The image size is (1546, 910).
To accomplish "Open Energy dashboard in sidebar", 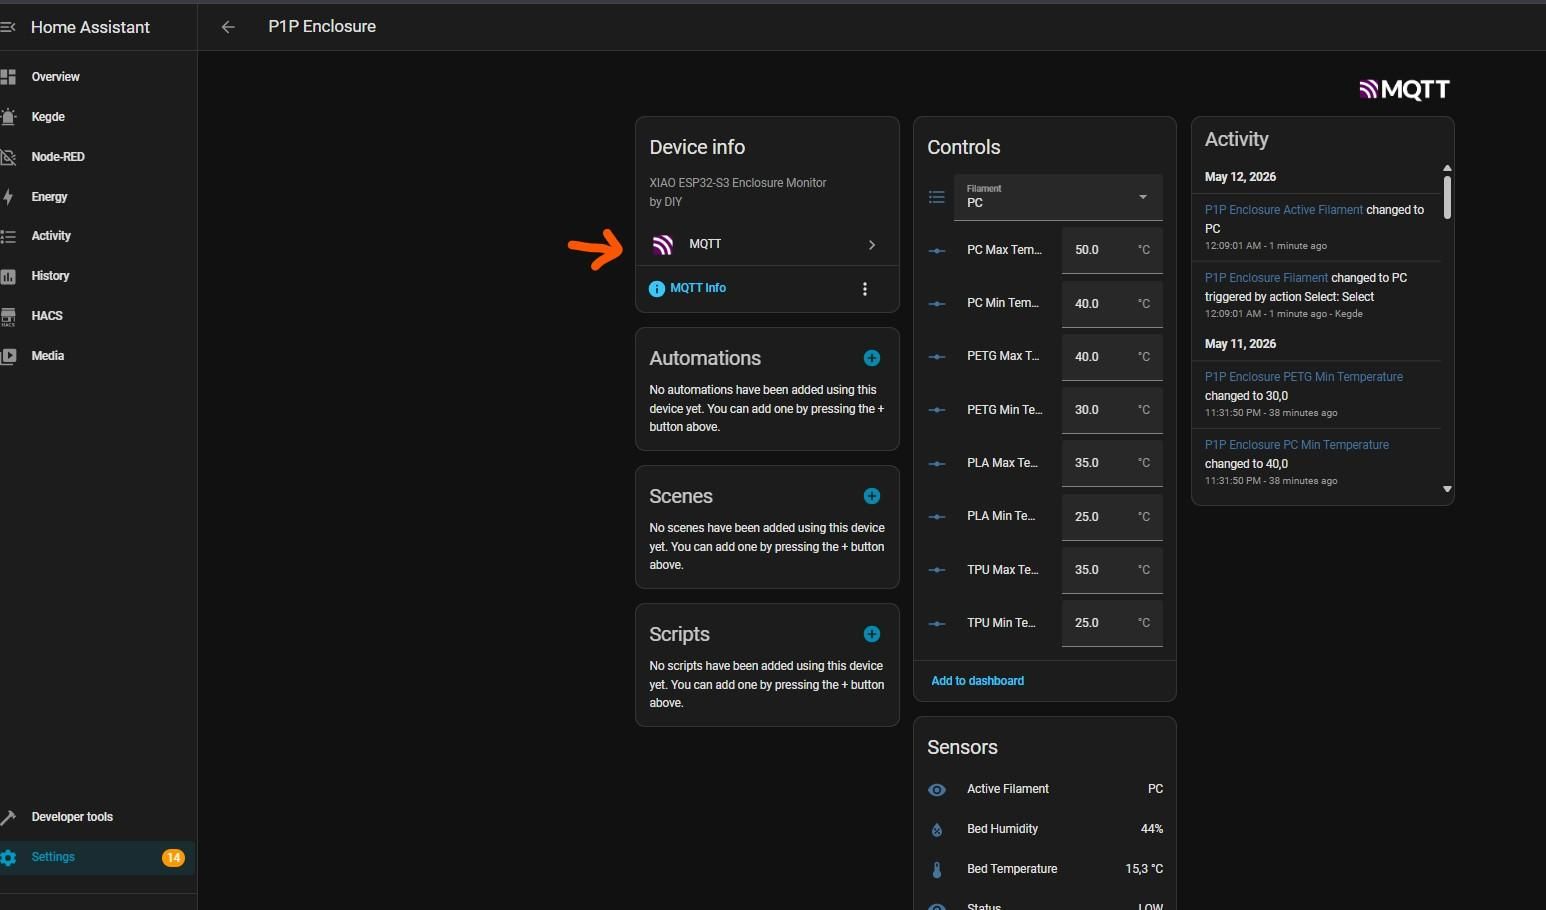I will pyautogui.click(x=98, y=197).
